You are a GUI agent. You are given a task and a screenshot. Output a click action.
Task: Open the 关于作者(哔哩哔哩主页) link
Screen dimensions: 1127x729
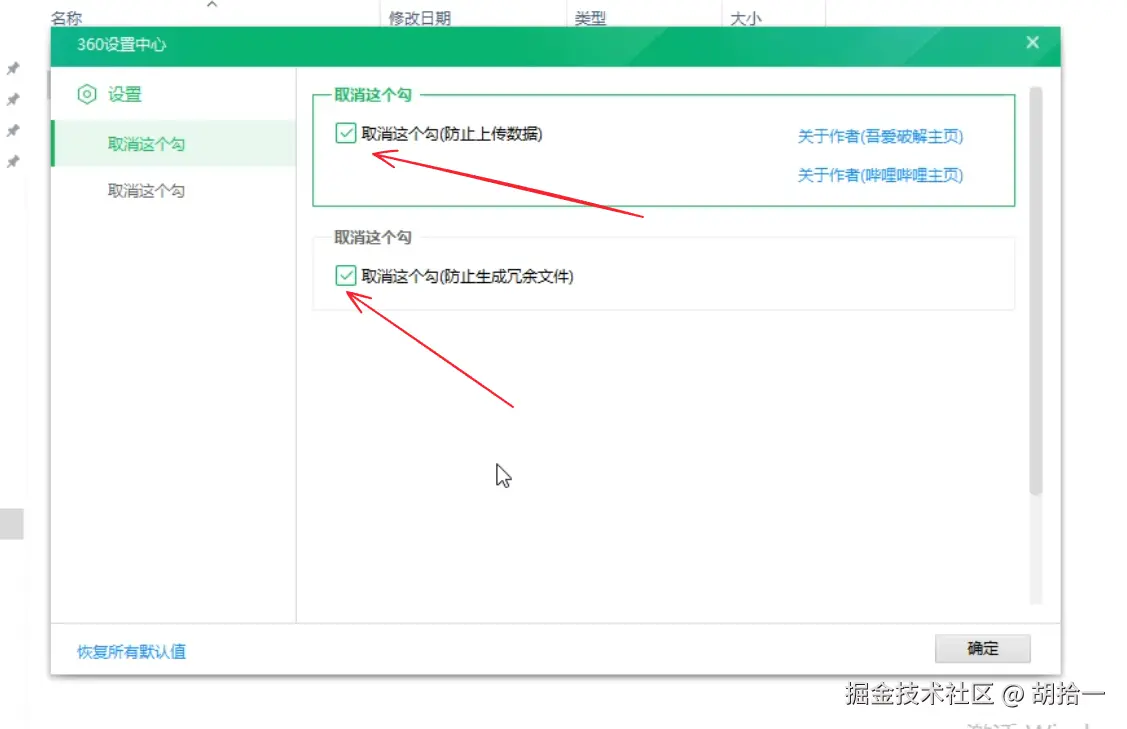pyautogui.click(x=880, y=175)
